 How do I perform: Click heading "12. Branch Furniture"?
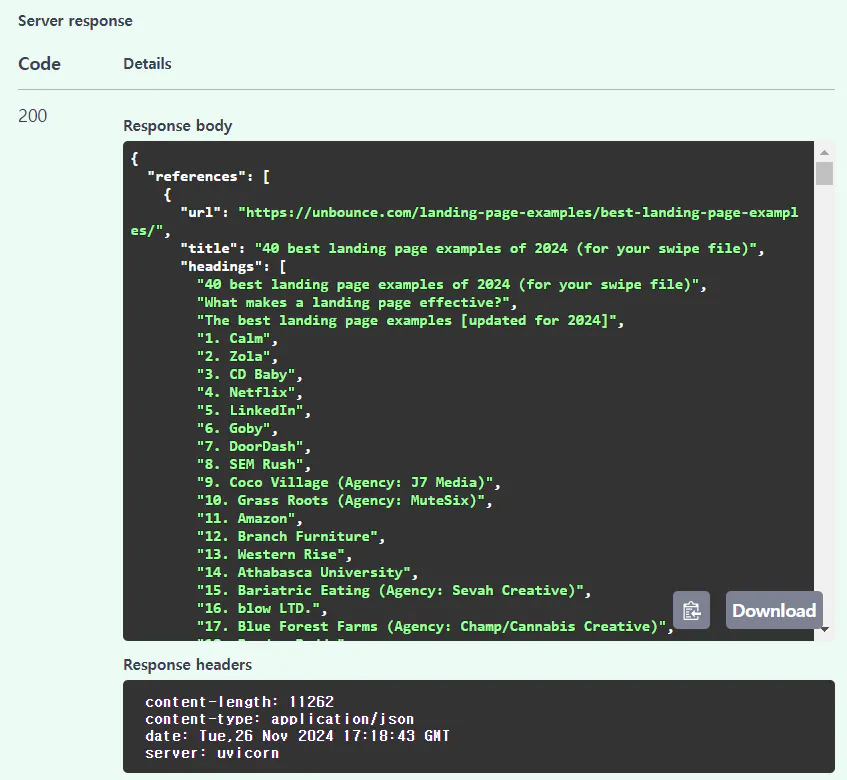291,536
